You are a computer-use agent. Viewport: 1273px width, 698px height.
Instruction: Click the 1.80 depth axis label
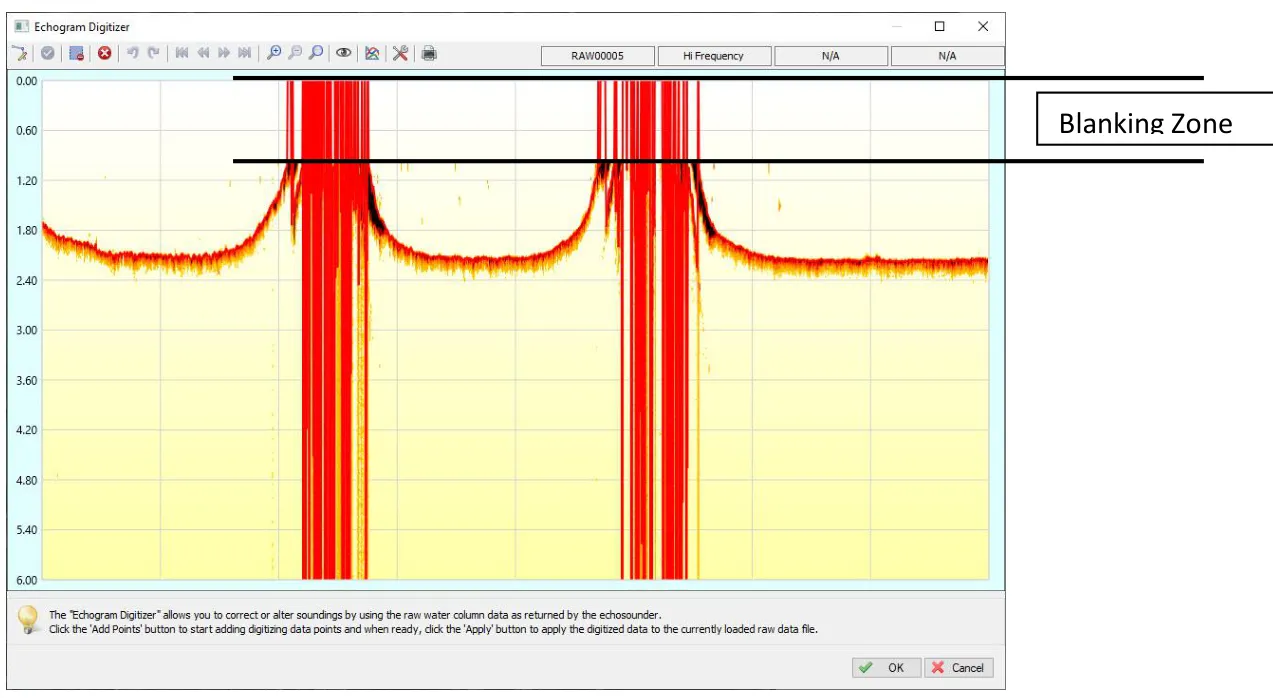[x=26, y=231]
